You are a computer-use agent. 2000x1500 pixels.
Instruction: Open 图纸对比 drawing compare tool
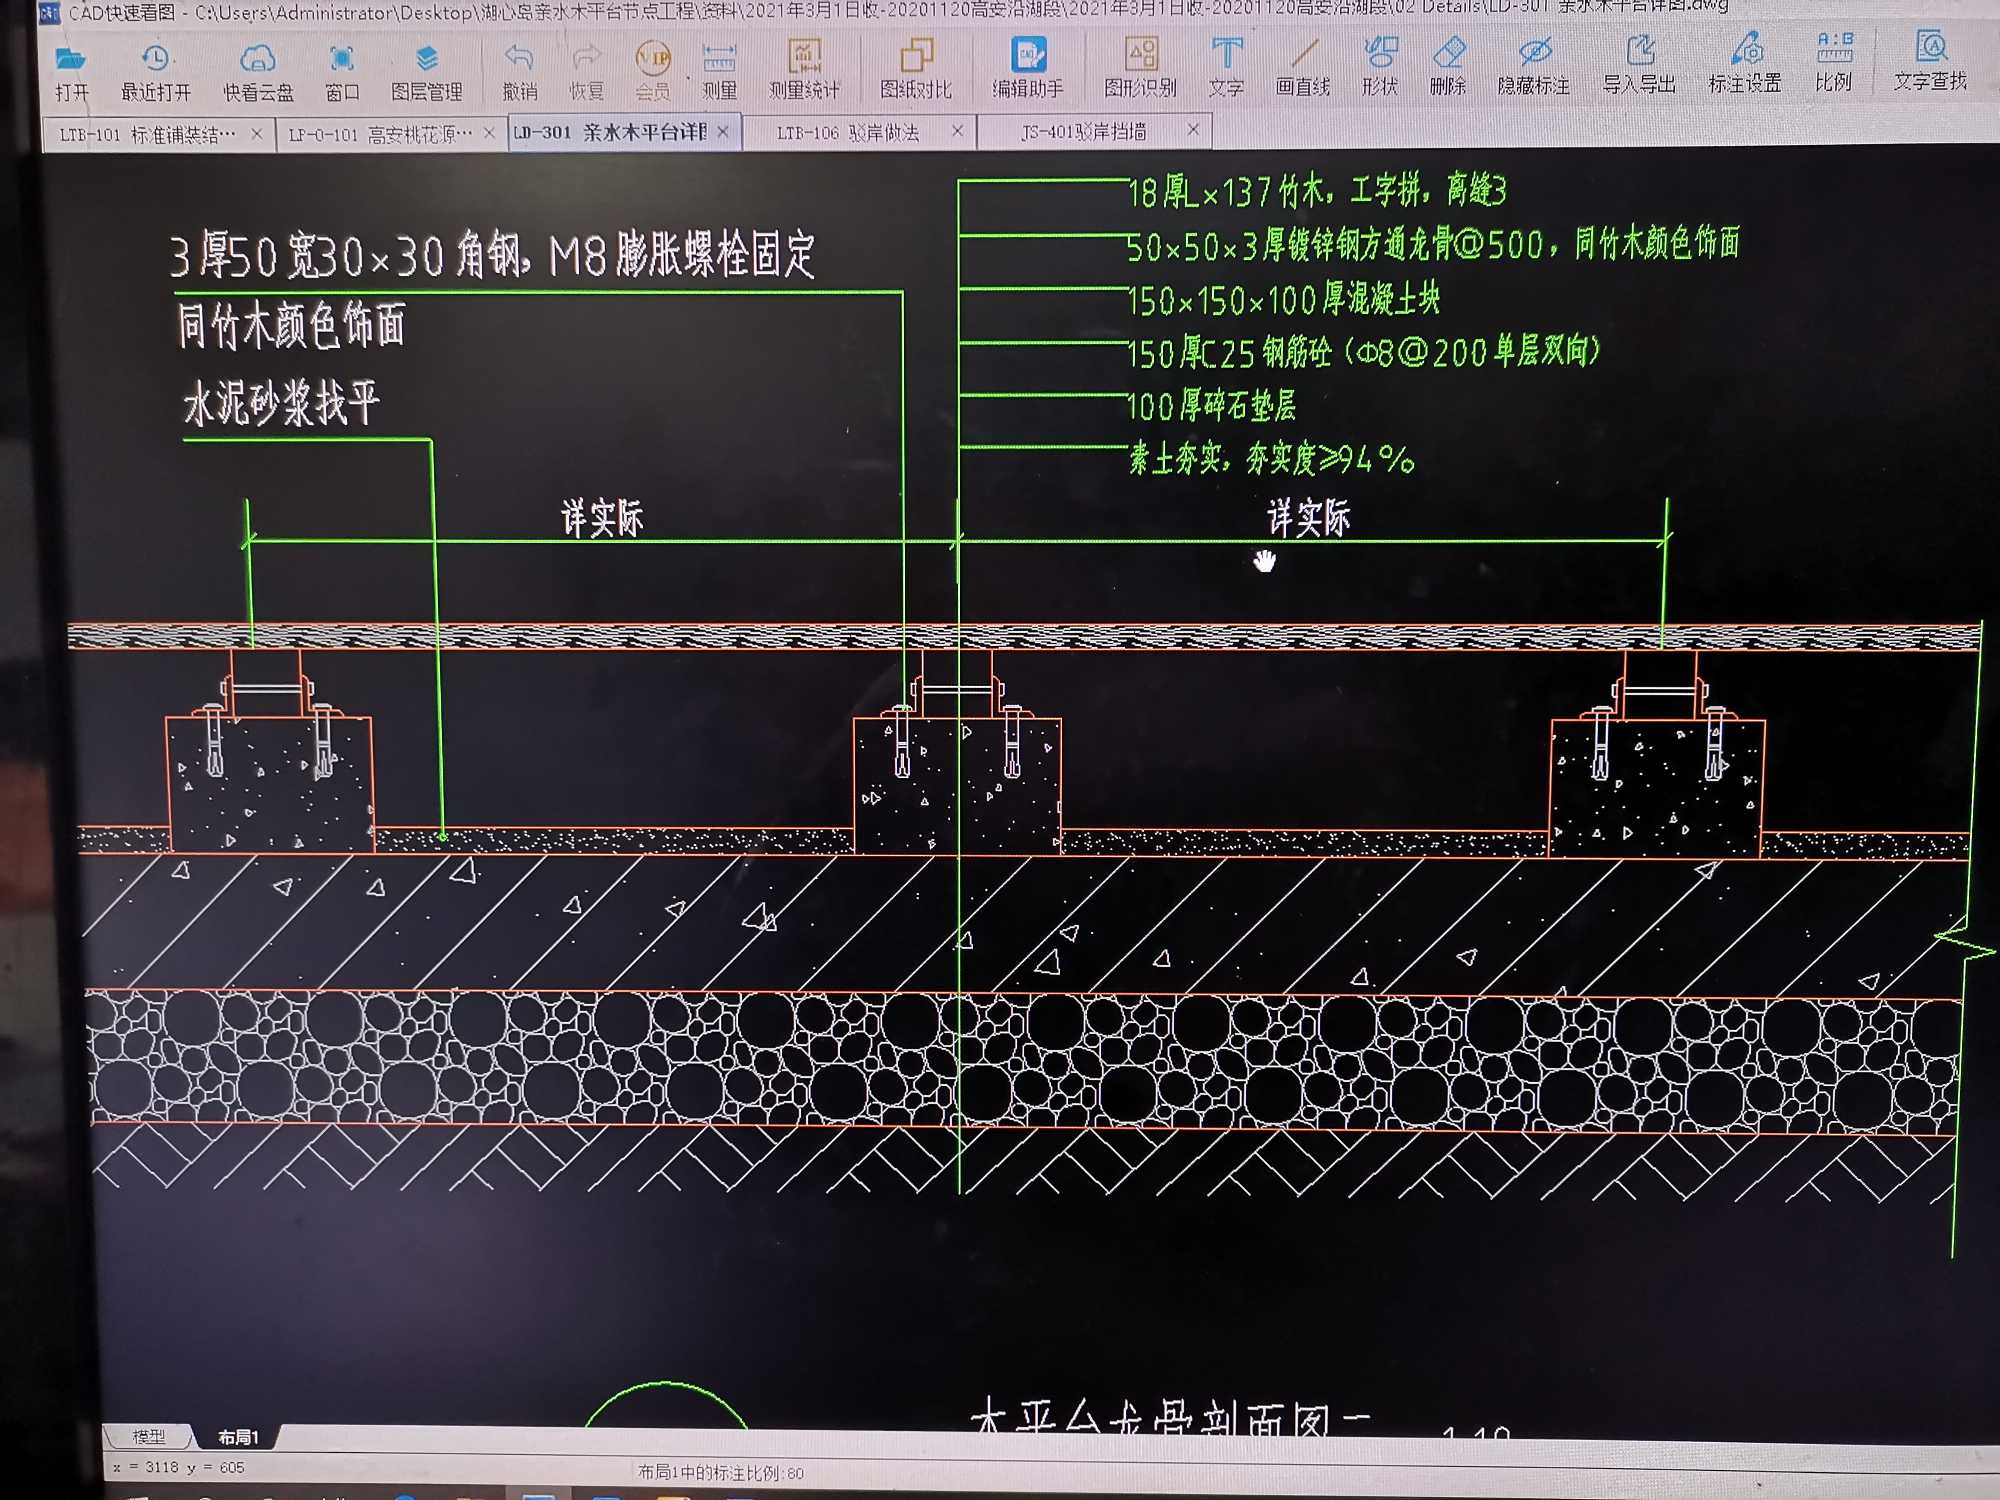(x=916, y=70)
